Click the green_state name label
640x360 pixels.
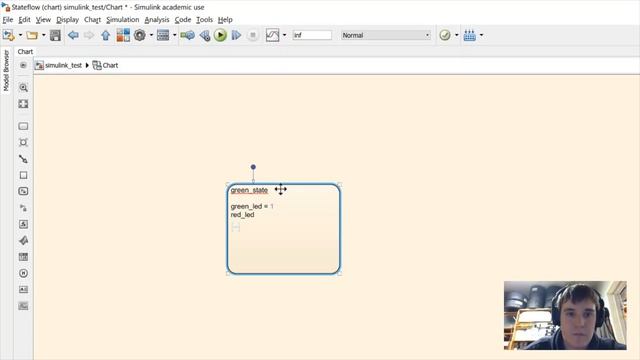249,190
